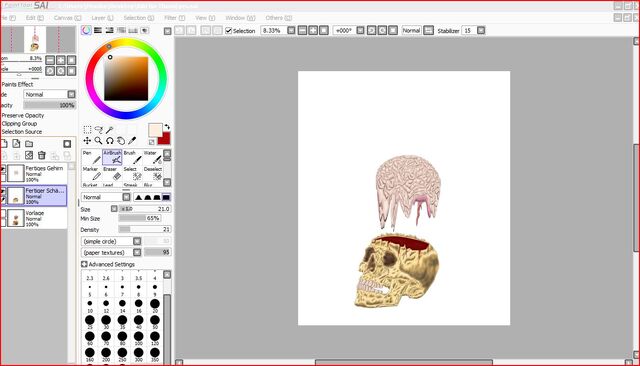Open the simple circle brush shape dropdown
The width and height of the screenshot is (640, 366).
tap(137, 241)
